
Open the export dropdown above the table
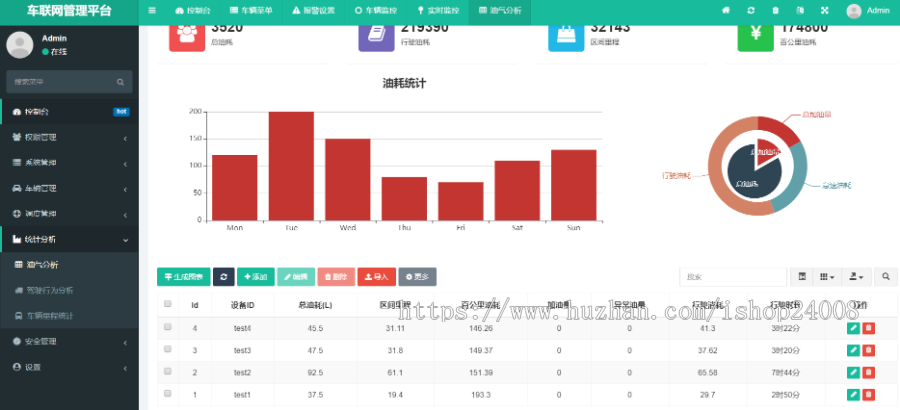(x=856, y=277)
